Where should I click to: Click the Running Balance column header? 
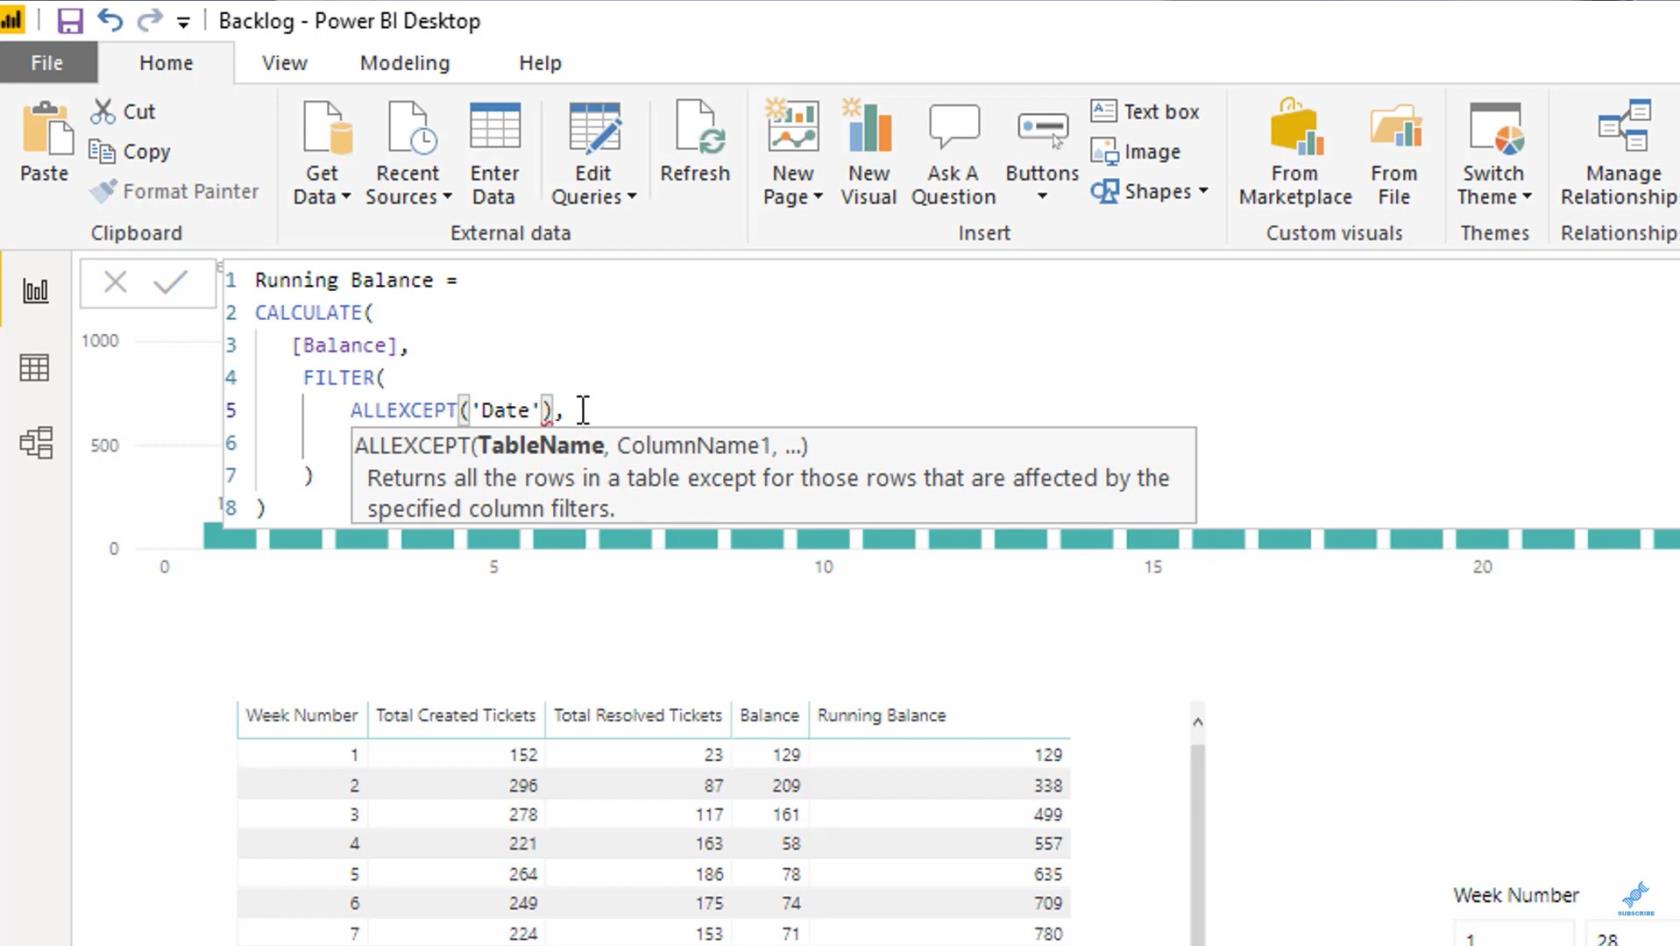tap(881, 716)
